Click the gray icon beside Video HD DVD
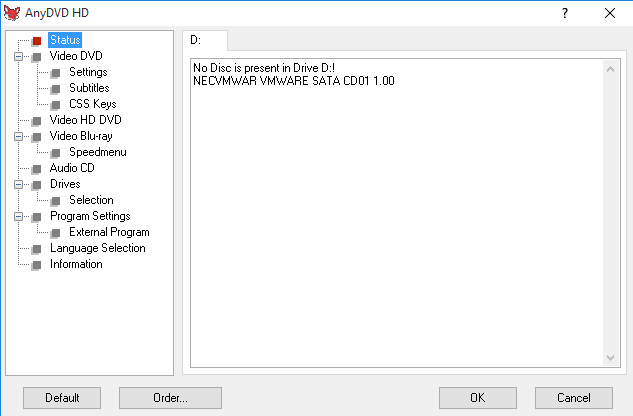Screen dimensions: 633x416 point(37,120)
